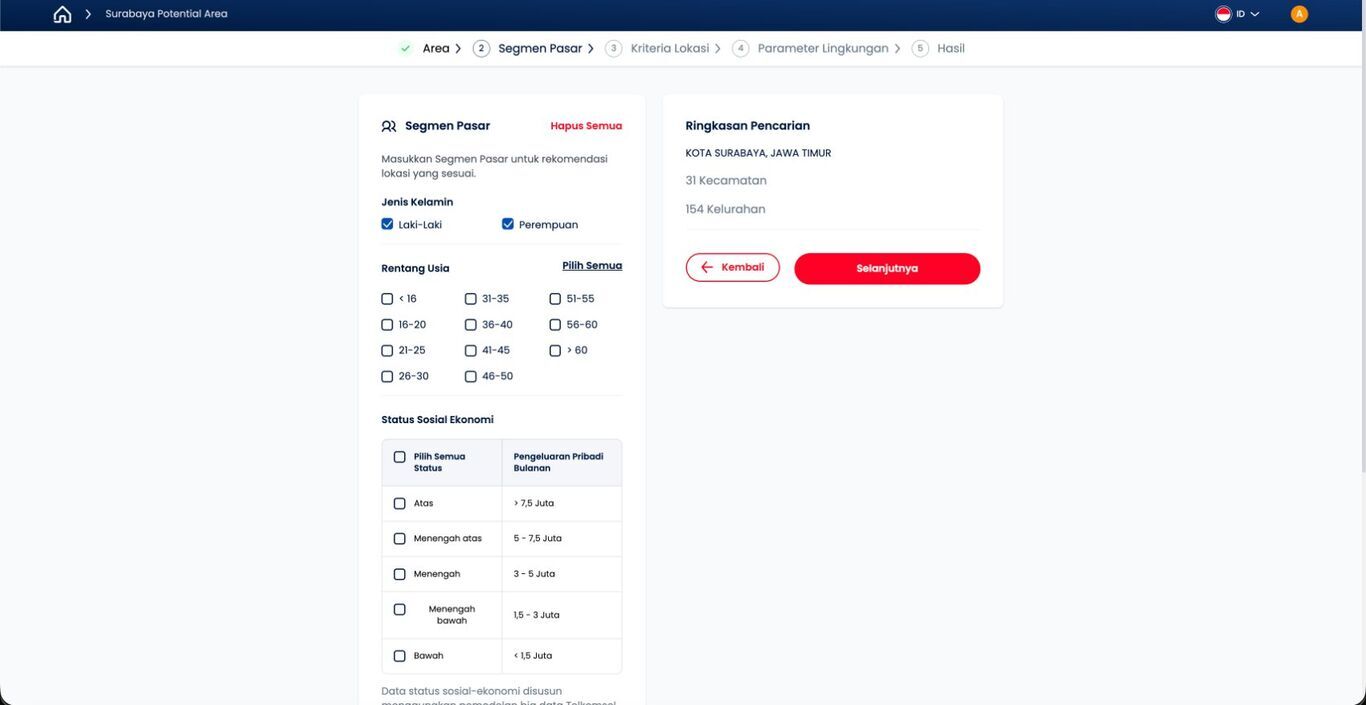Viewport: 1366px width, 705px height.
Task: Enable the 26-30 age checkbox
Action: [x=387, y=377]
